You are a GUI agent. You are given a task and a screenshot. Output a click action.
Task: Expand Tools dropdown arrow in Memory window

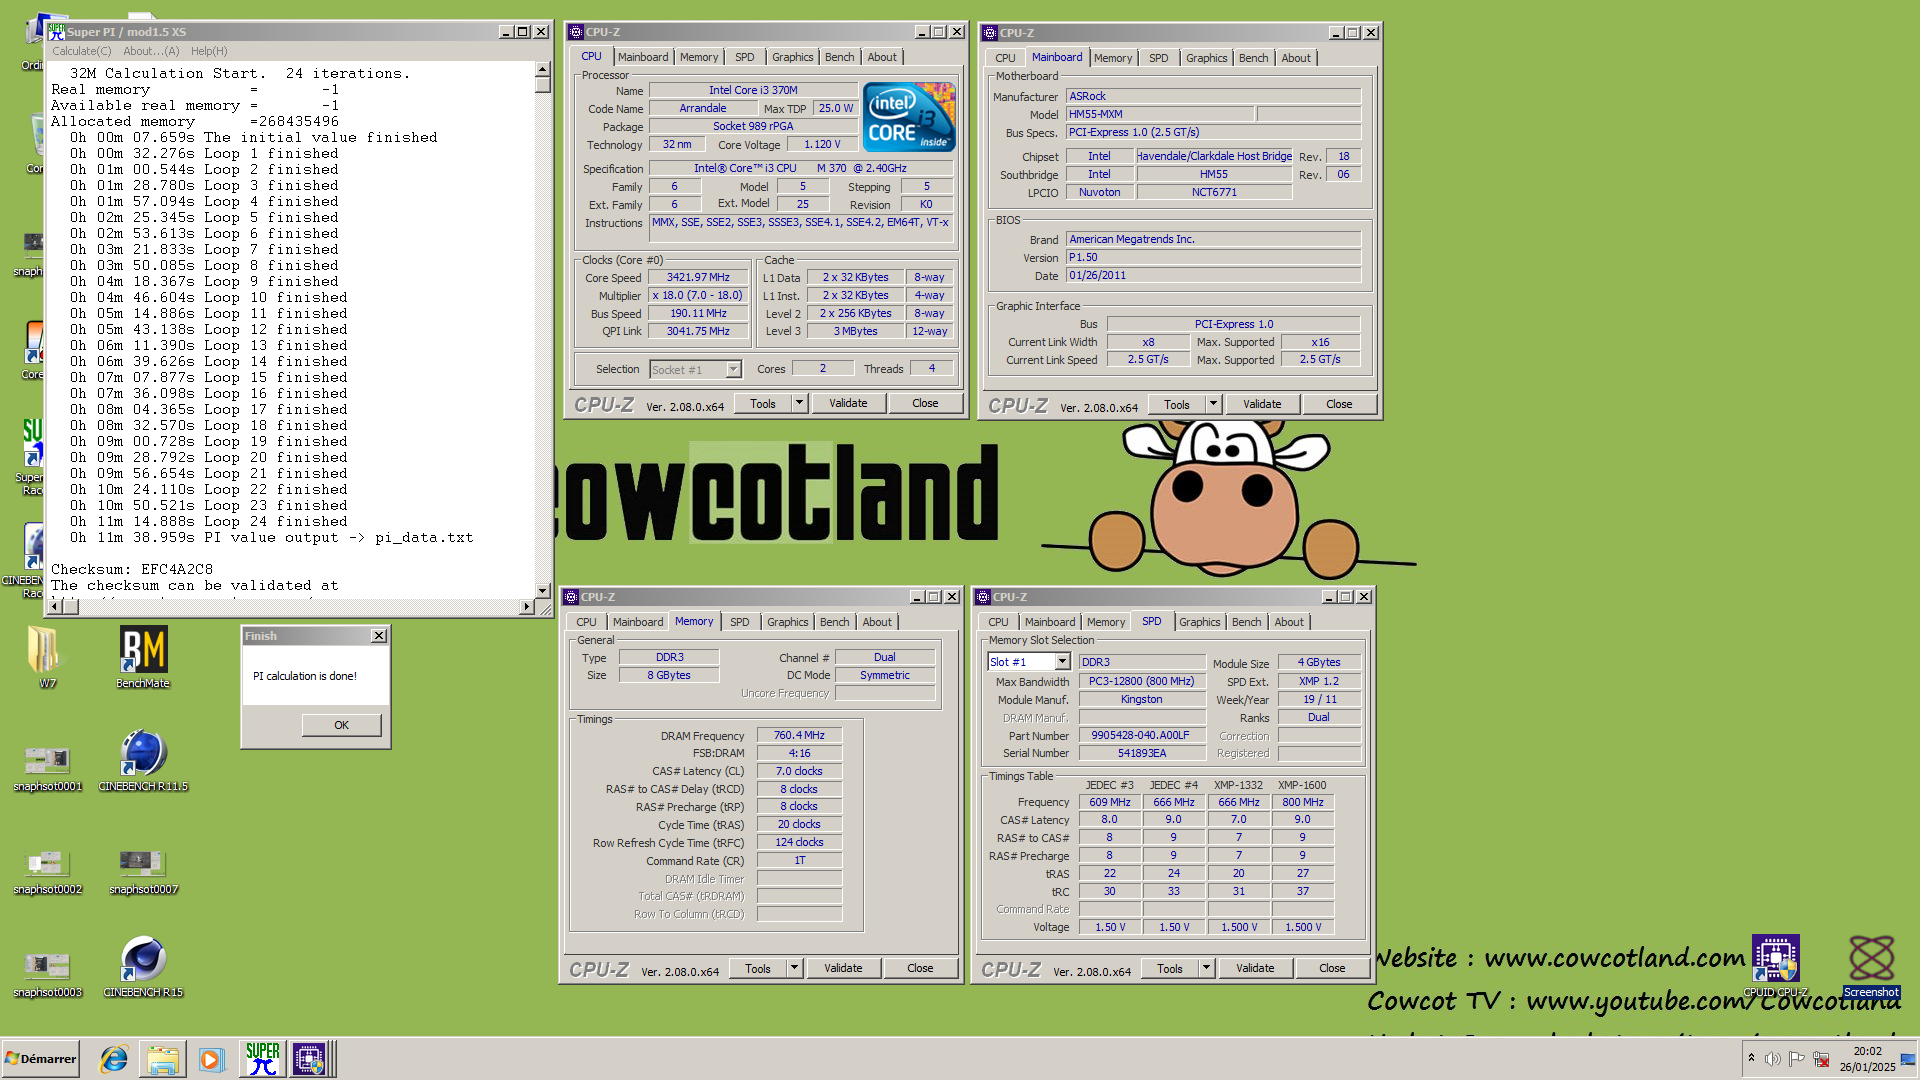coord(794,968)
